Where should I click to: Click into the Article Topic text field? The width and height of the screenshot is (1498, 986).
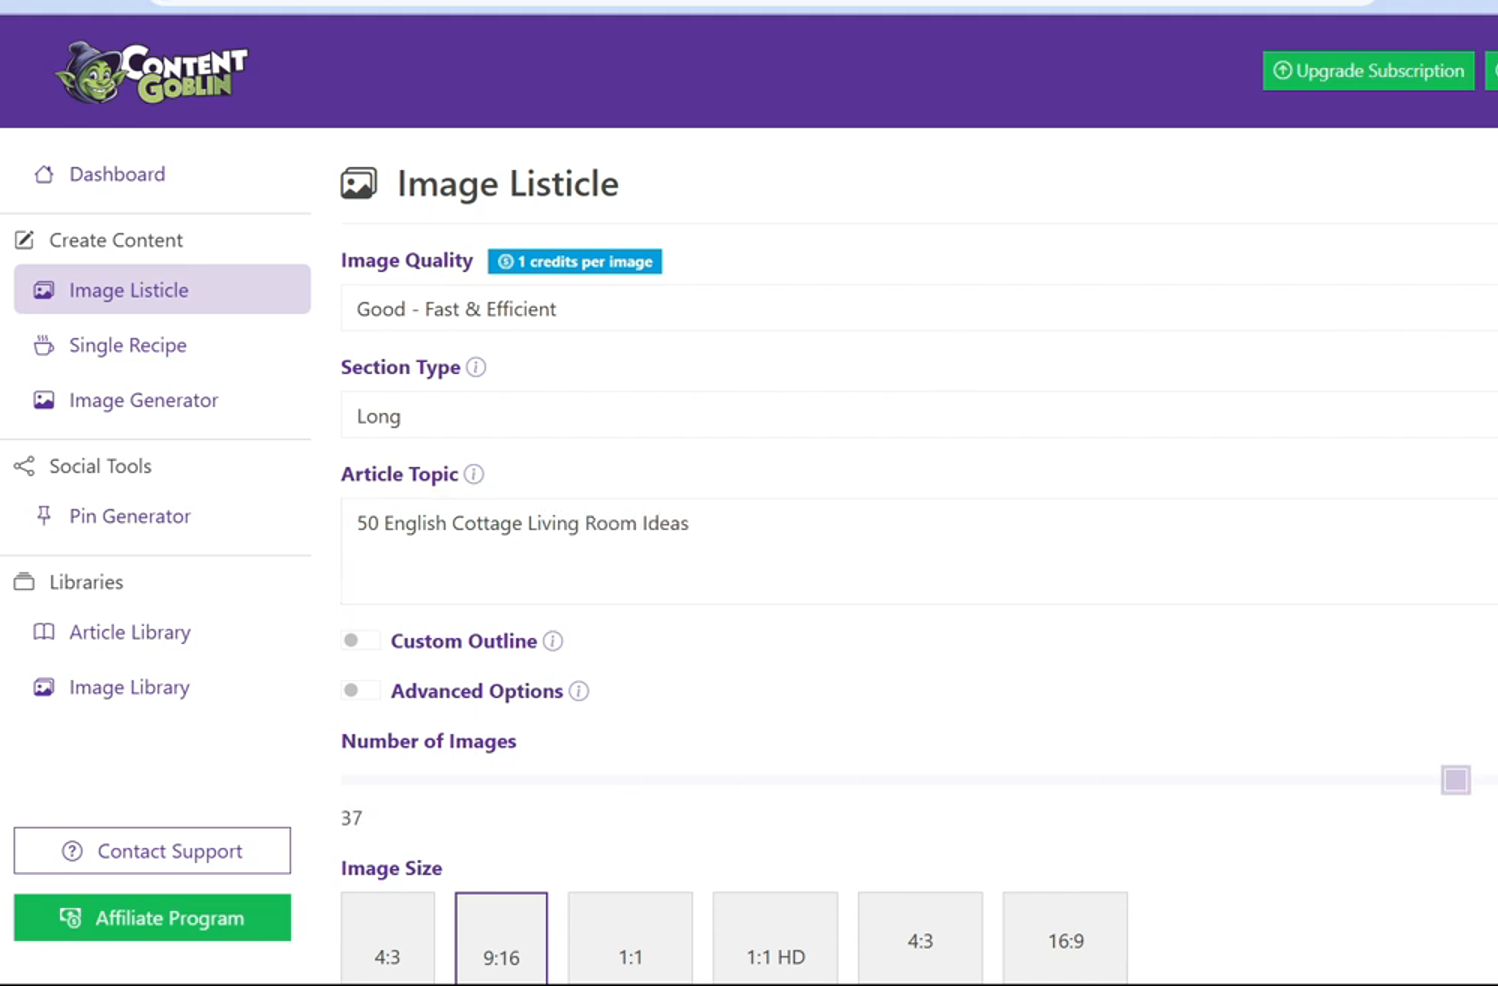point(920,550)
